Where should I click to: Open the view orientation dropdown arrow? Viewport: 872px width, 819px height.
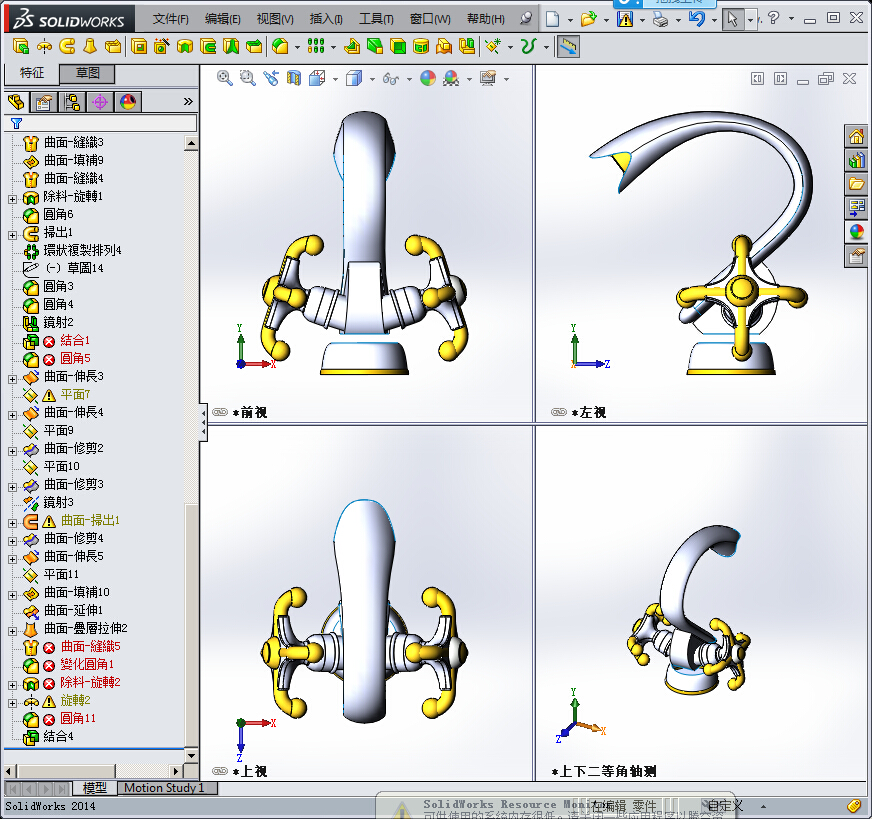[x=334, y=79]
